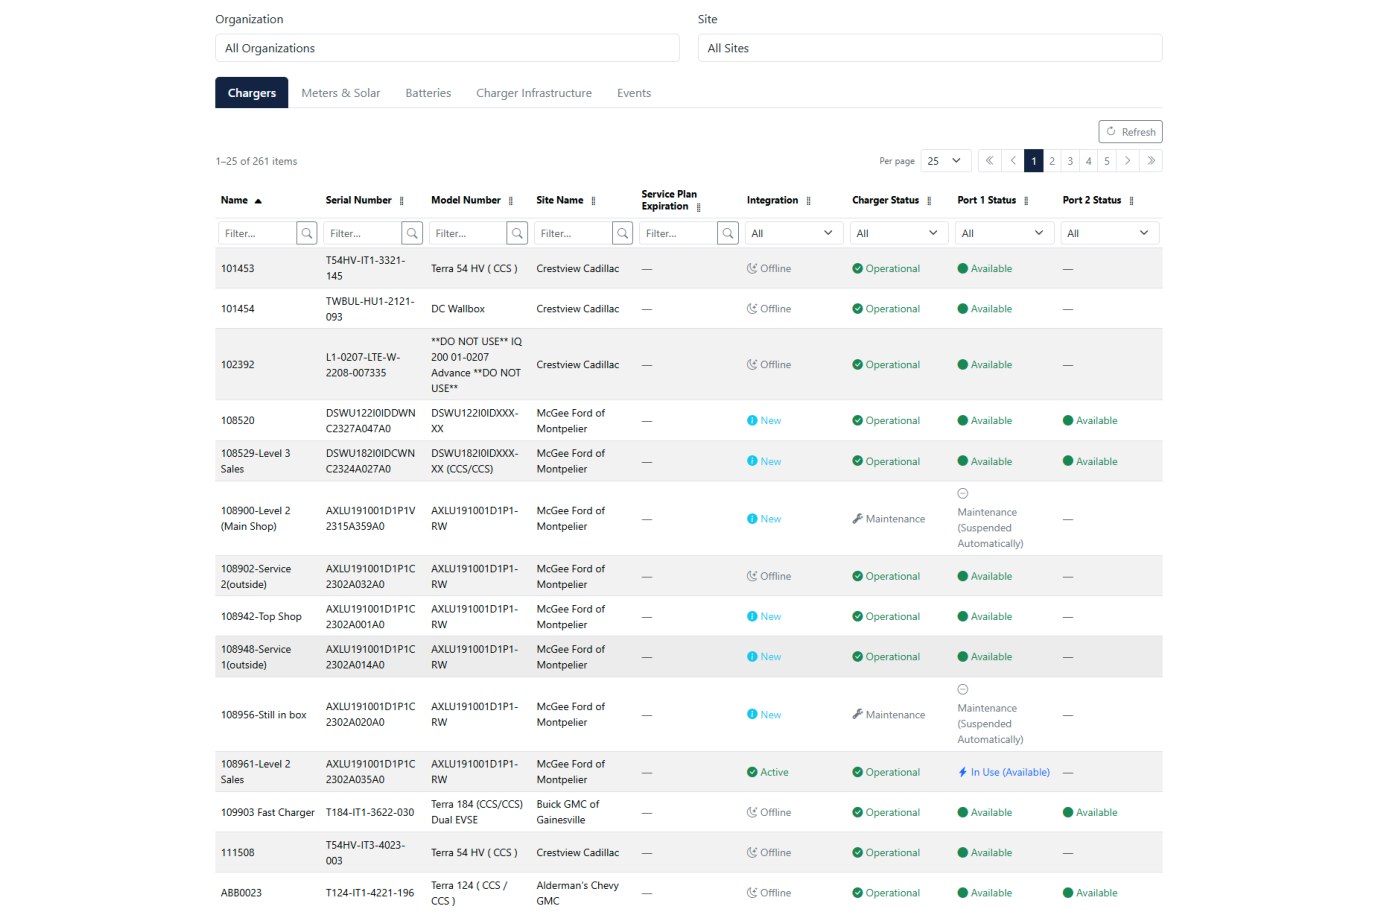The width and height of the screenshot is (1377, 911).
Task: Open Port 1 Status filter dropdown
Action: [x=1003, y=233]
